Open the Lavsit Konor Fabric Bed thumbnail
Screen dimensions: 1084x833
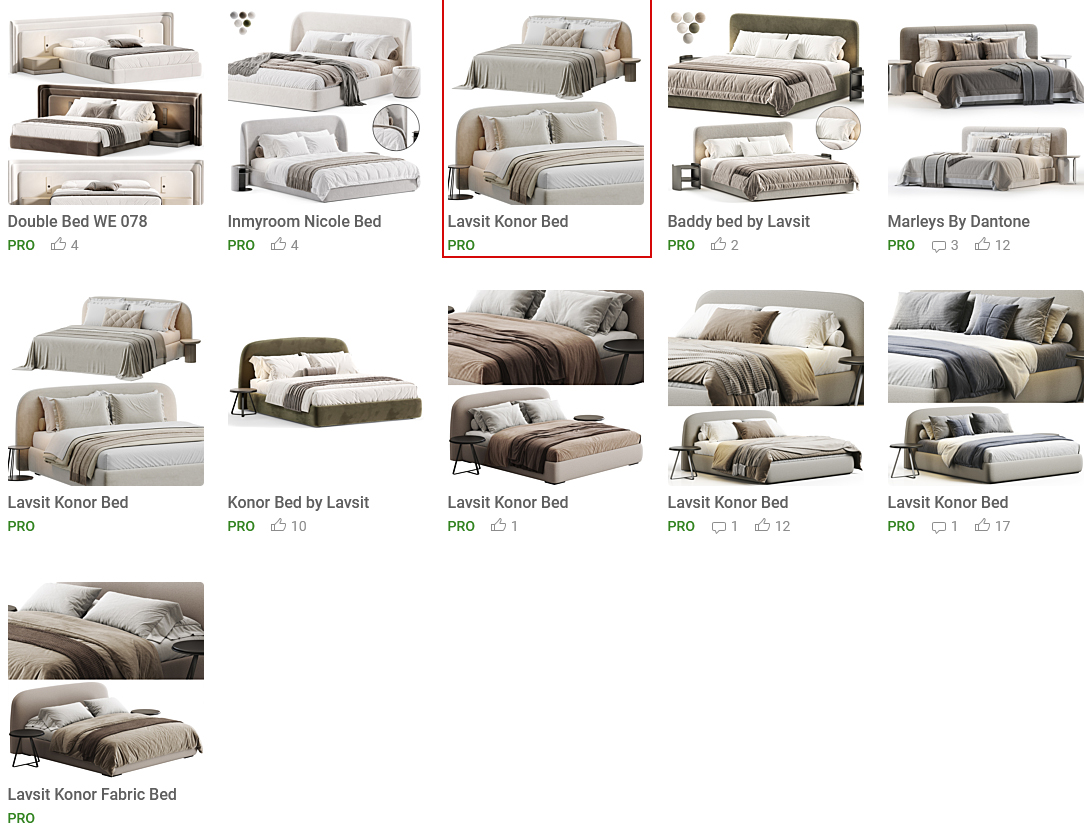(x=106, y=679)
